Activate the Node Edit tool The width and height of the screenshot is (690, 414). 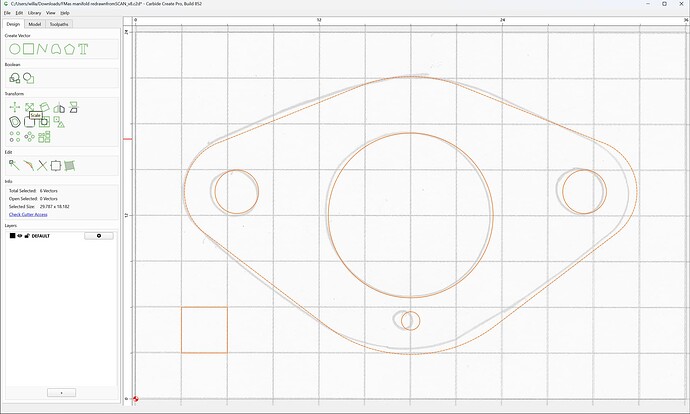(14, 165)
